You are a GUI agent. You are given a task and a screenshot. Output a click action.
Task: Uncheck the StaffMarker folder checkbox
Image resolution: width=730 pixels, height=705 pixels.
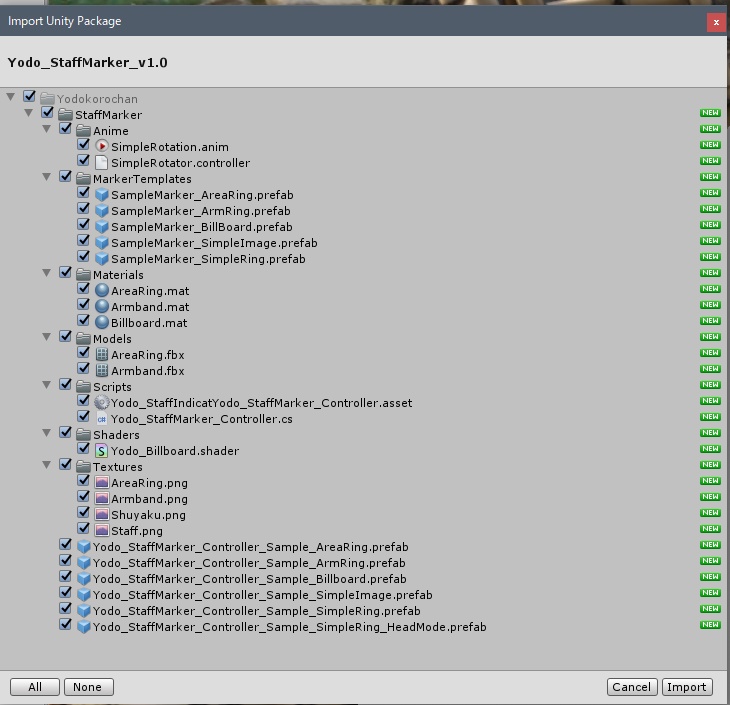(47, 112)
